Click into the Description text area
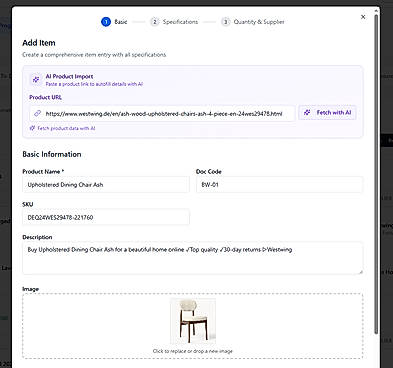The height and width of the screenshot is (368, 393). point(192,258)
